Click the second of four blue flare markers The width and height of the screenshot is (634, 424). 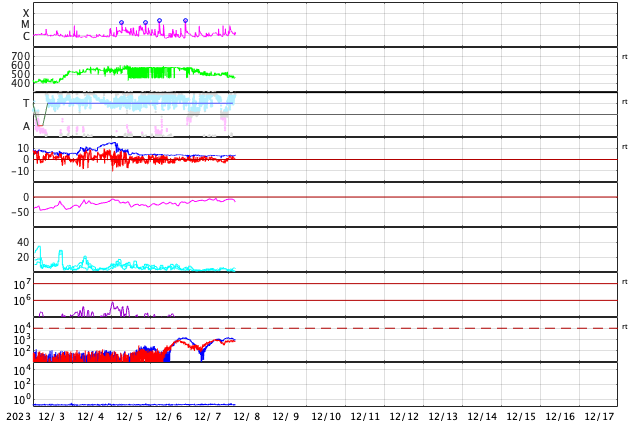pyautogui.click(x=146, y=23)
